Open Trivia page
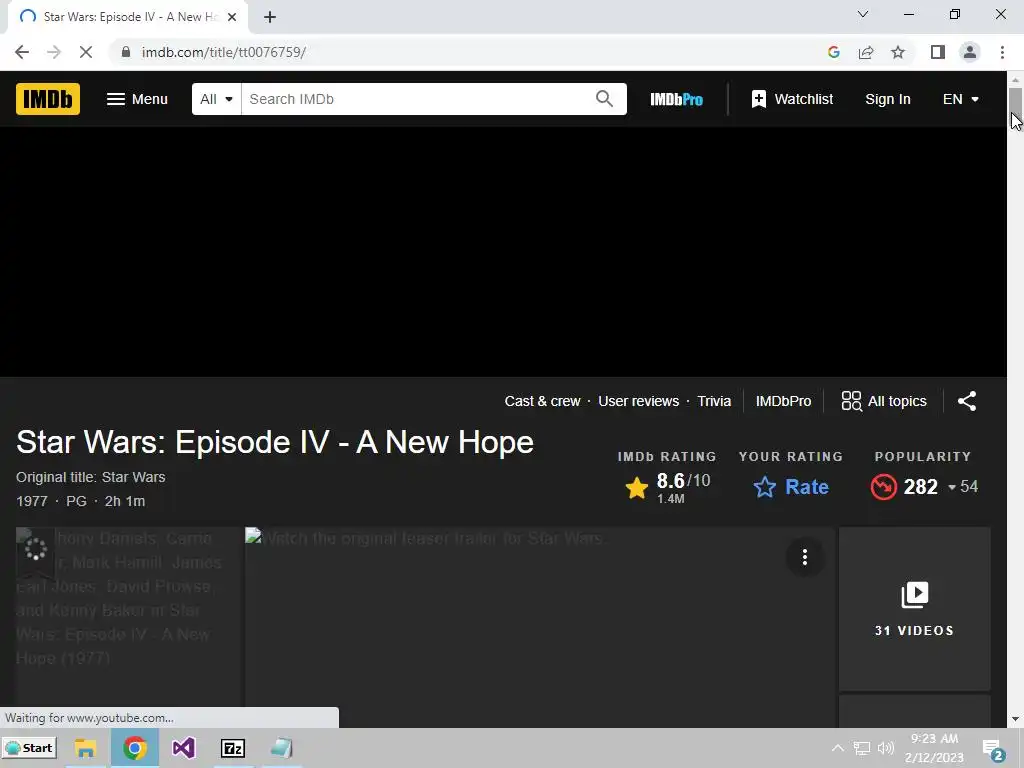 [x=714, y=401]
